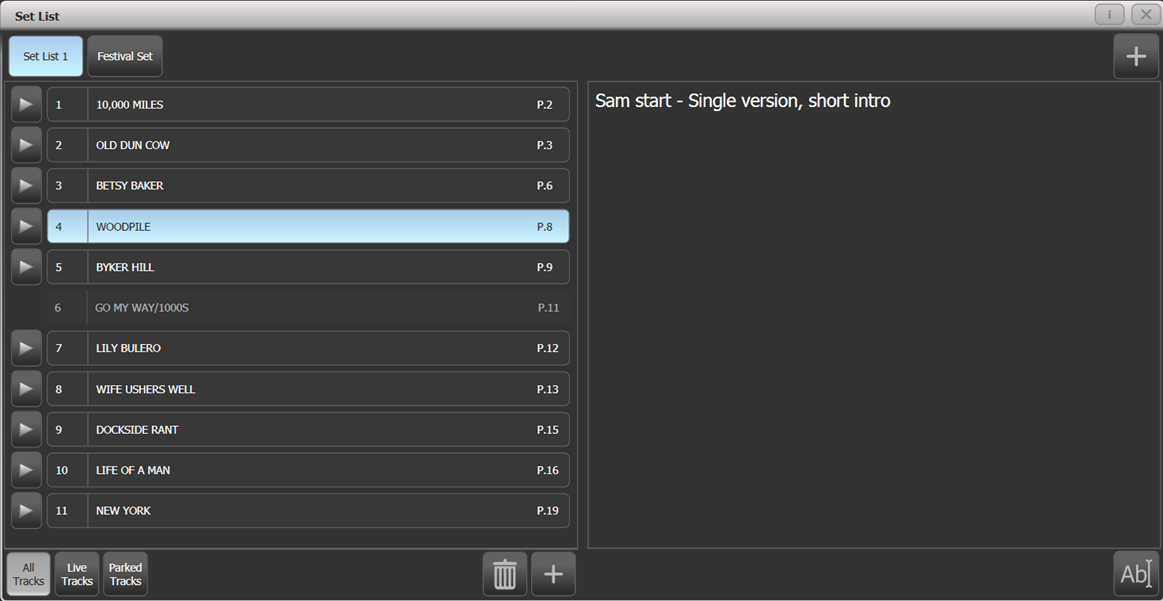Select the BETSY BAKER track row

click(309, 185)
